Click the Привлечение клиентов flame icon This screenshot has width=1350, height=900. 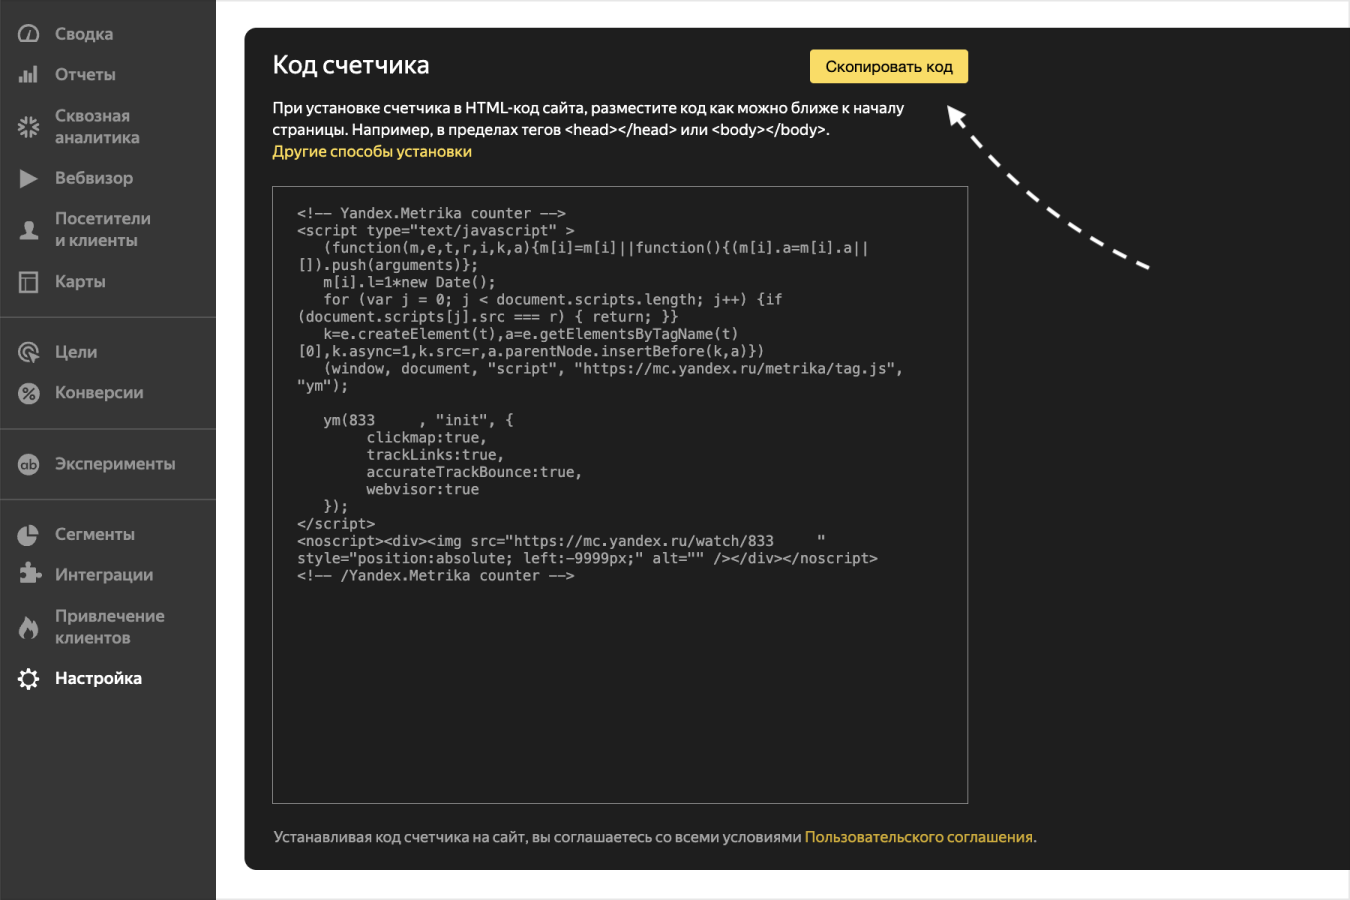pyautogui.click(x=28, y=627)
